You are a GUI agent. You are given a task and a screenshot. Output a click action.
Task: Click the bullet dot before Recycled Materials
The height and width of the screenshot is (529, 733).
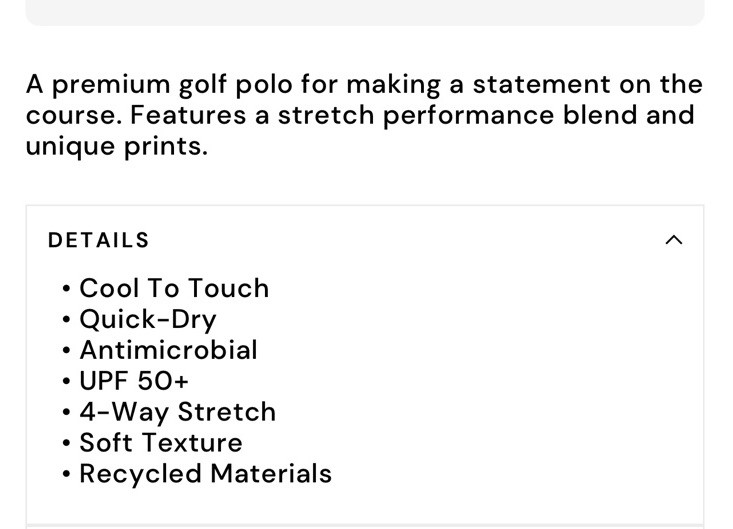pyautogui.click(x=66, y=475)
